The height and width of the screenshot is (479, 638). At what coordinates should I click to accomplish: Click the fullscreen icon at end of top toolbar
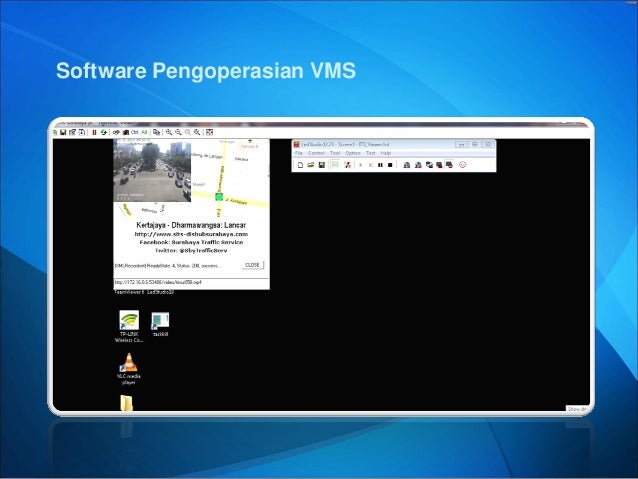pyautogui.click(x=210, y=132)
